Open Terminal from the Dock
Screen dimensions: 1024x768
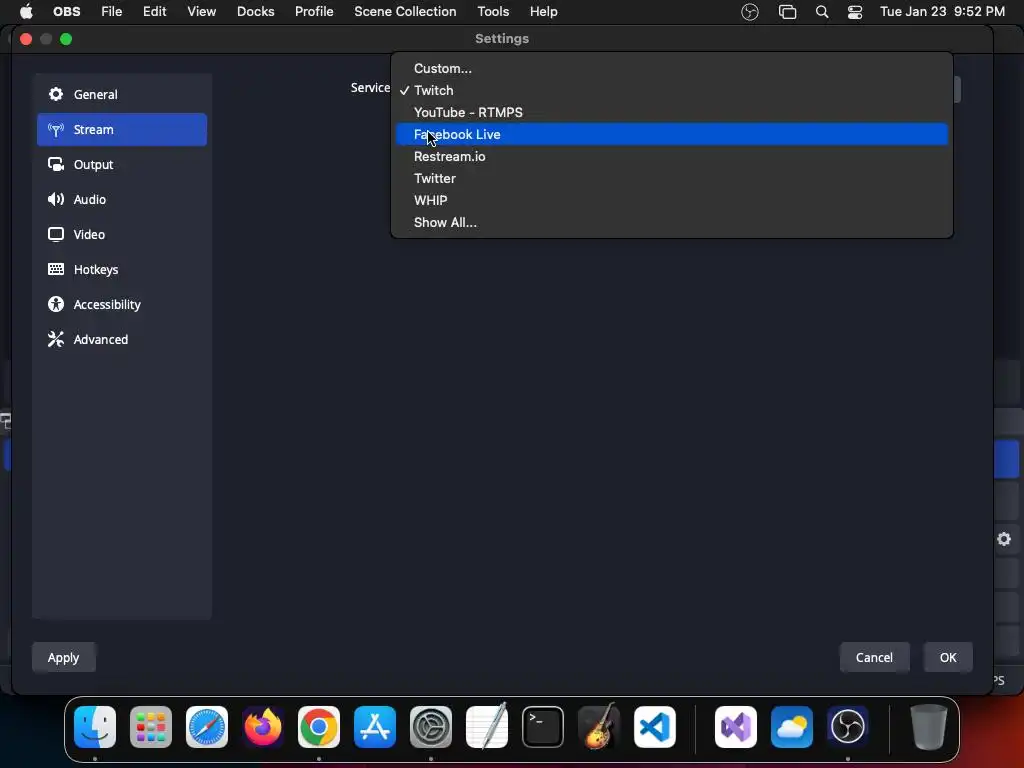543,727
